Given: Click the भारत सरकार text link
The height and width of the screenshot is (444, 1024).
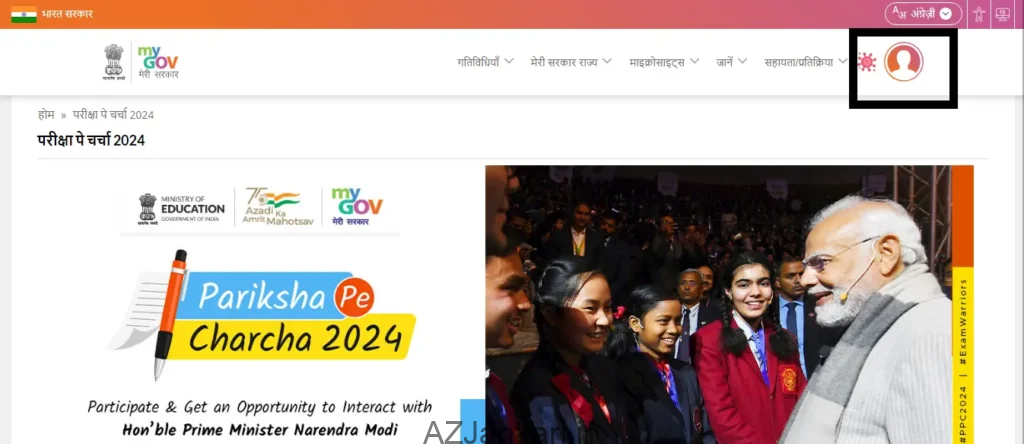Looking at the screenshot, I should pos(67,14).
